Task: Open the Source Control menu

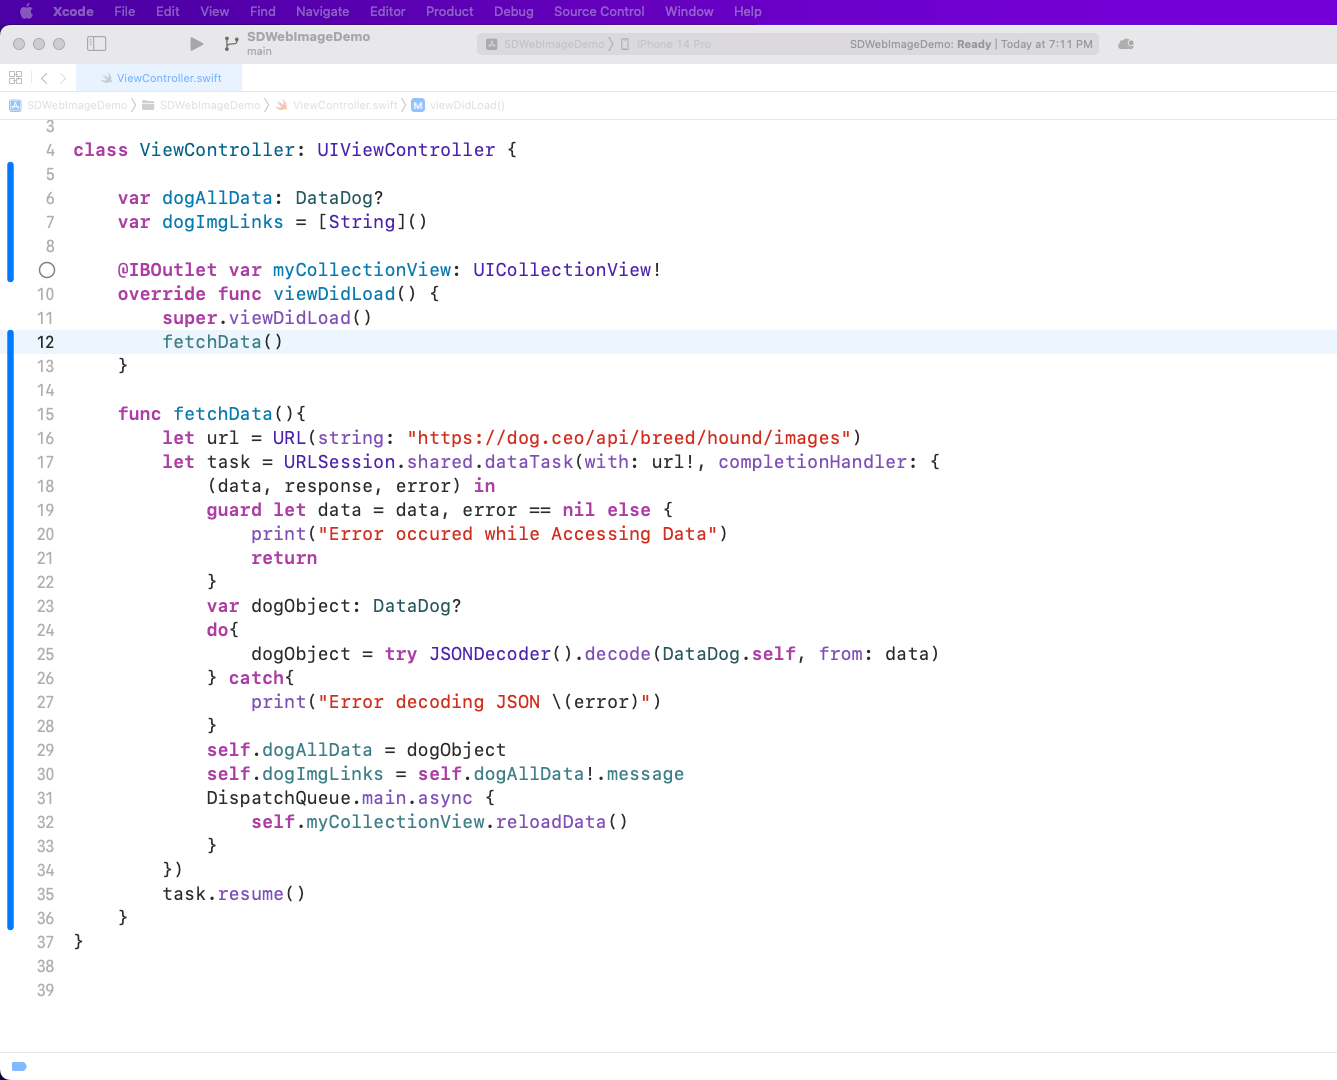Action: coord(599,12)
